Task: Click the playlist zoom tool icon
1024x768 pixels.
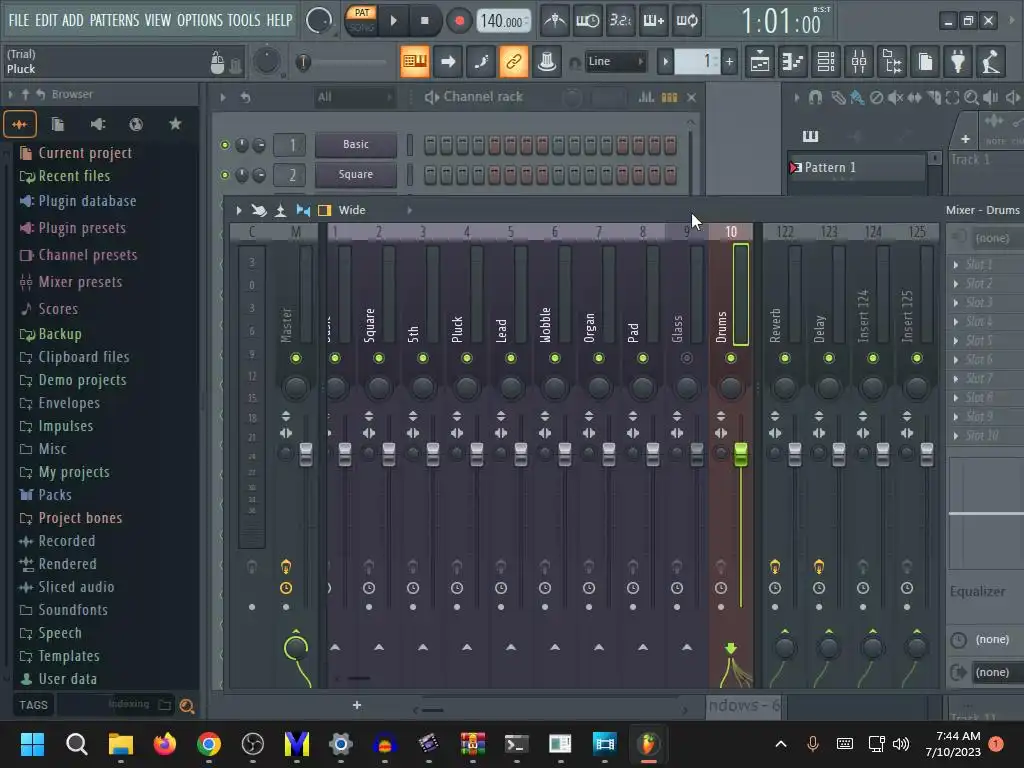Action: point(971,98)
